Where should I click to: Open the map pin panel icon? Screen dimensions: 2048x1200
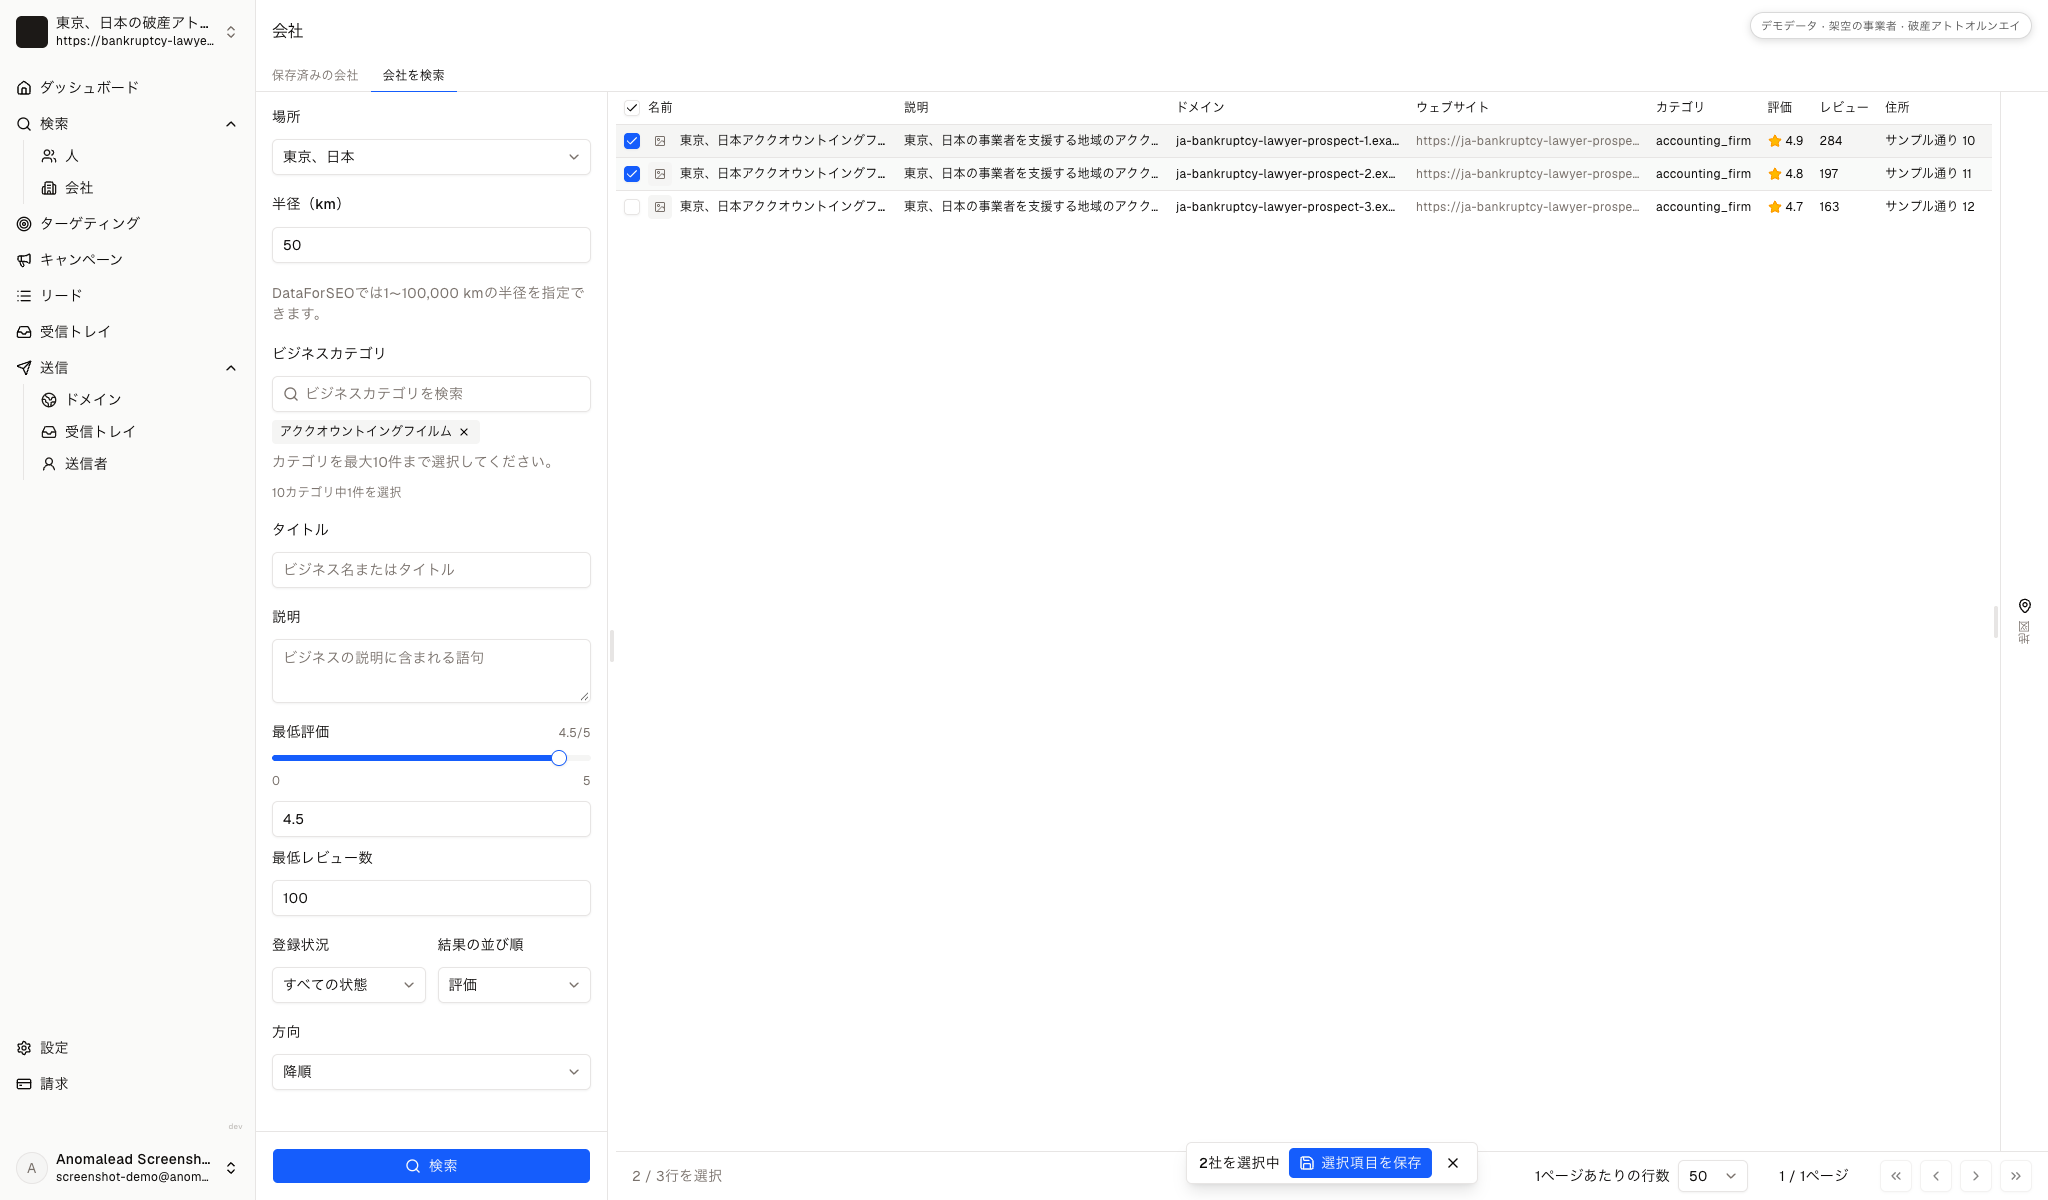point(2024,606)
